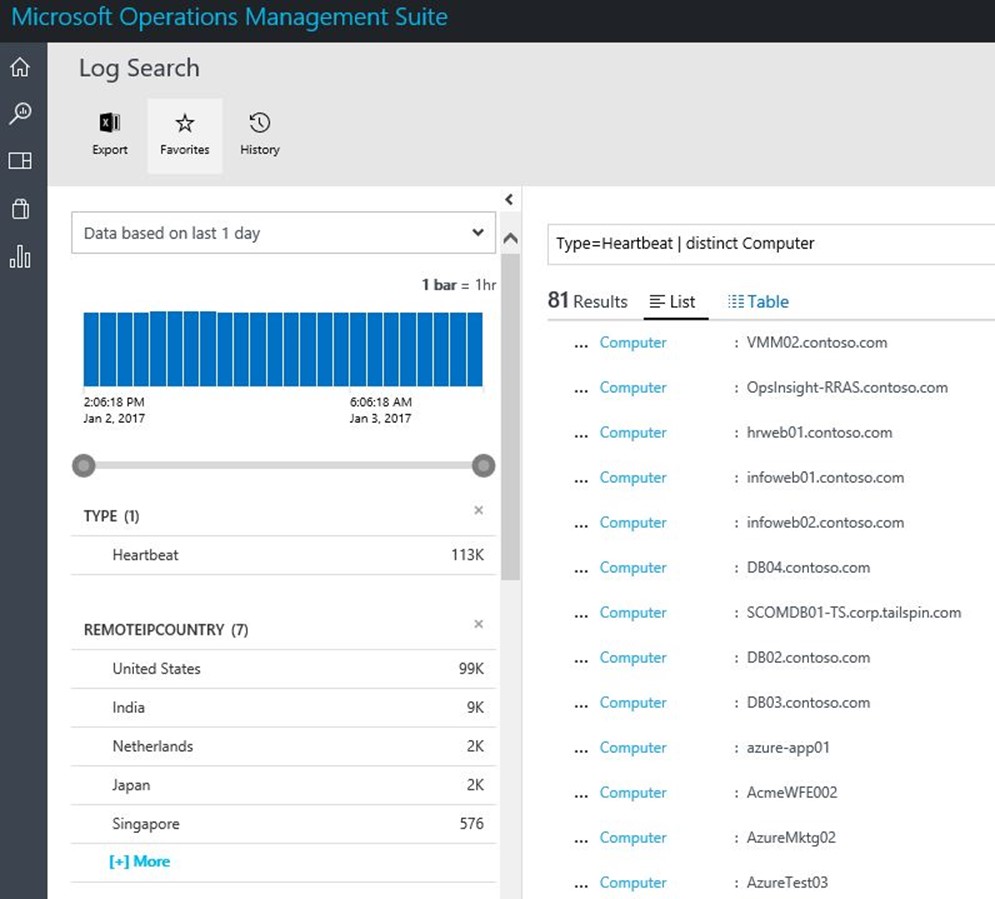Image resolution: width=995 pixels, height=899 pixels.
Task: Expand the SCOMDB01-TS.corp.tailspin.com result row
Action: (581, 614)
